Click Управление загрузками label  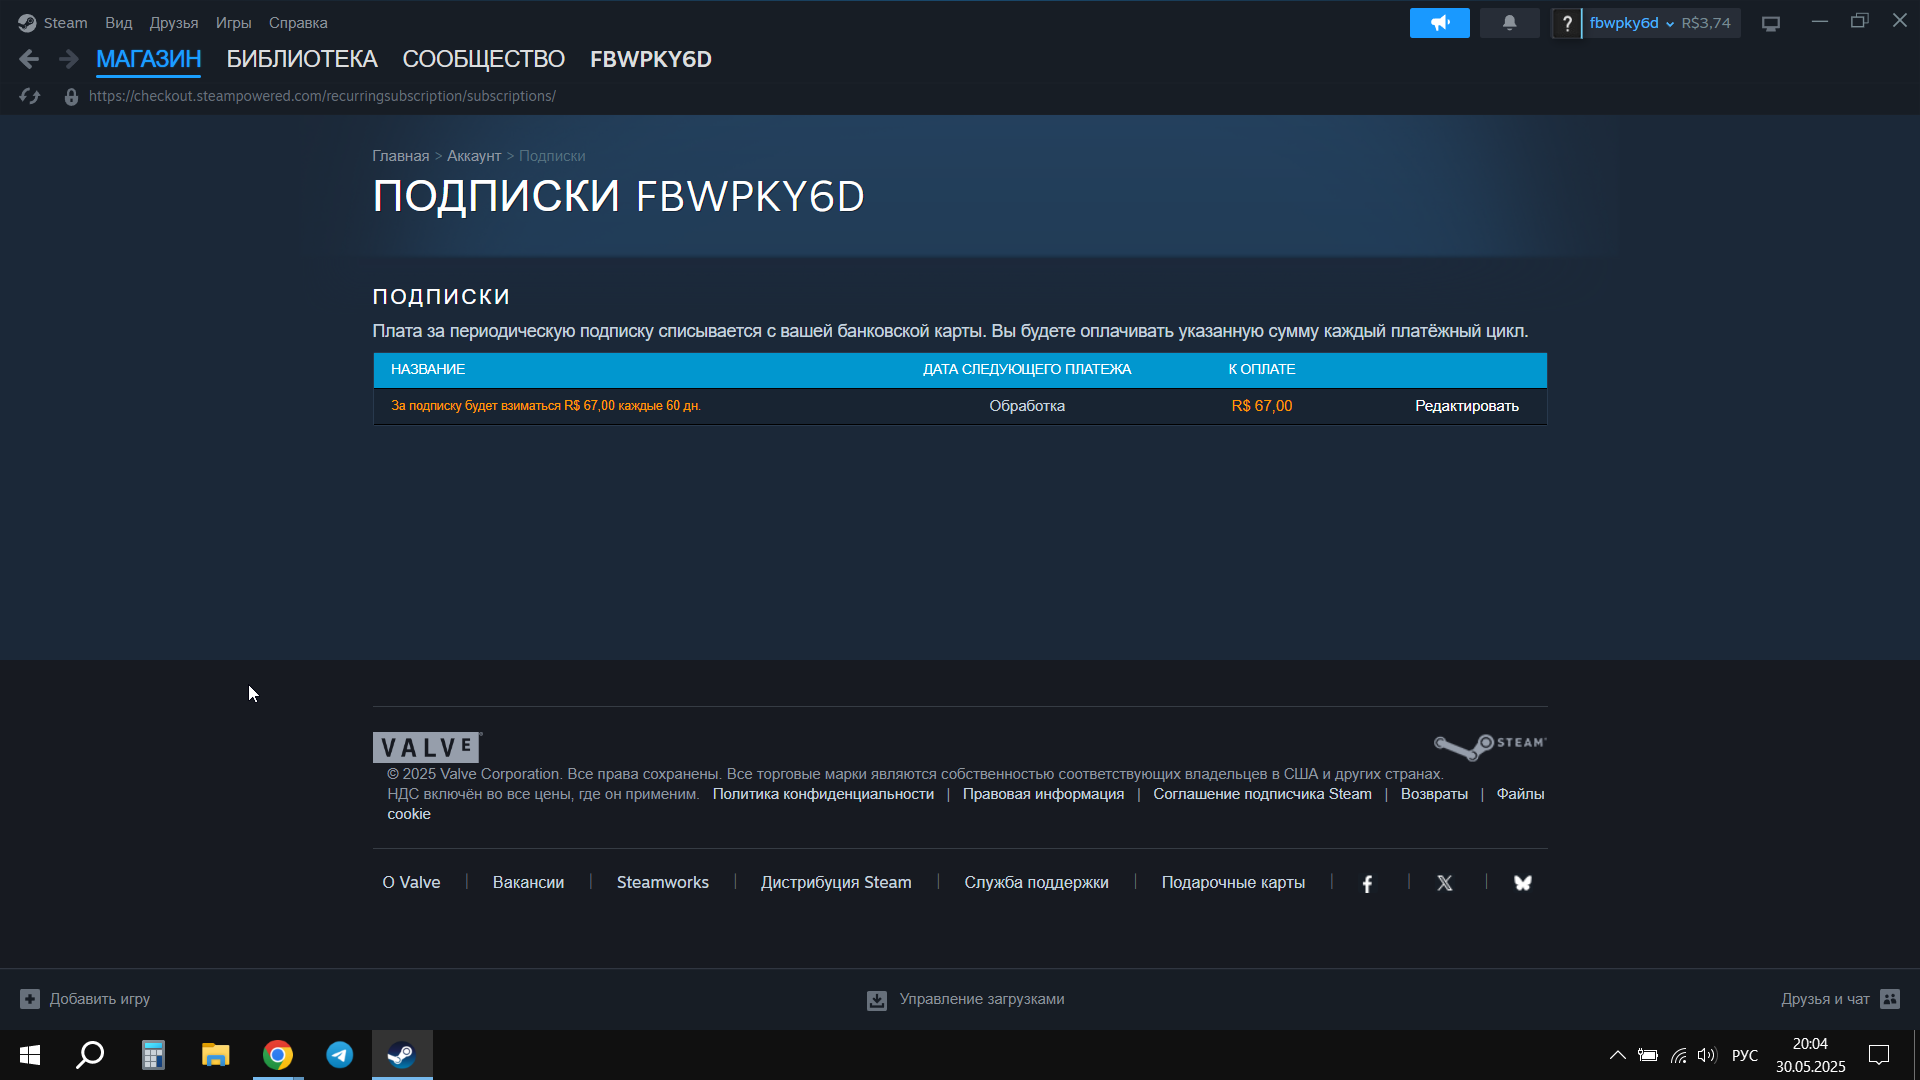[982, 999]
